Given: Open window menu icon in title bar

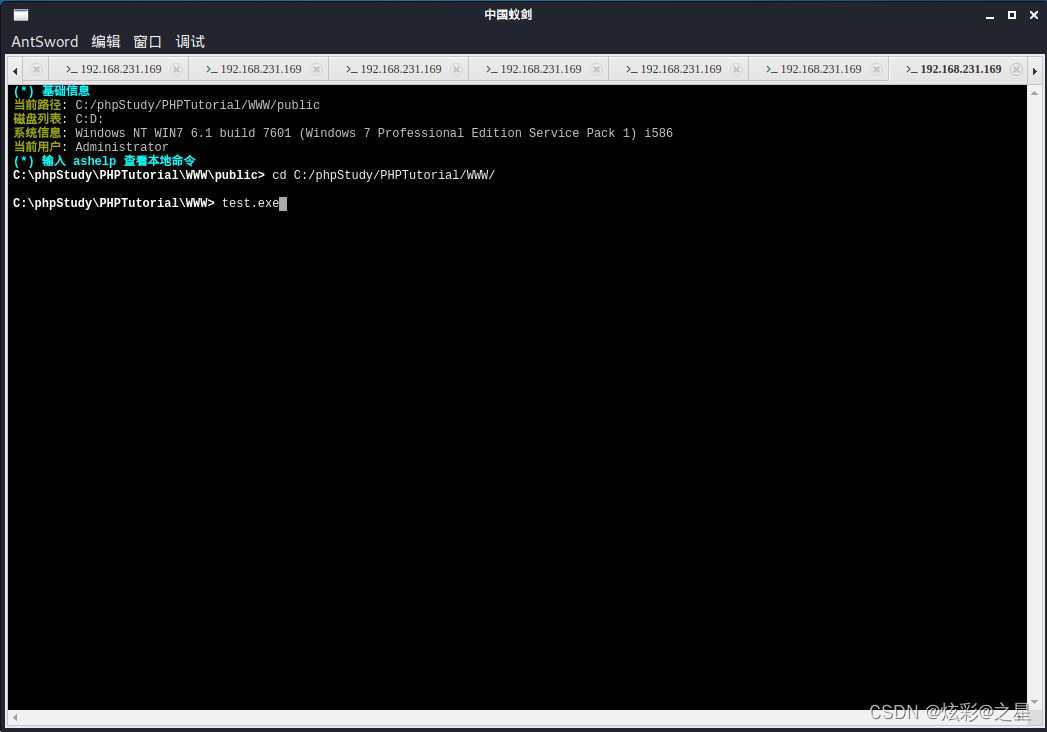Looking at the screenshot, I should tap(21, 15).
